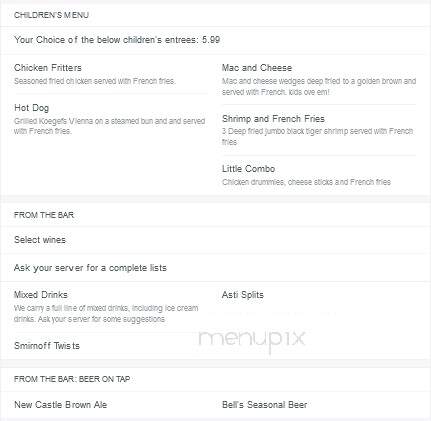Click Ask your server for a complete lists
The width and height of the screenshot is (431, 421).
coord(90,268)
